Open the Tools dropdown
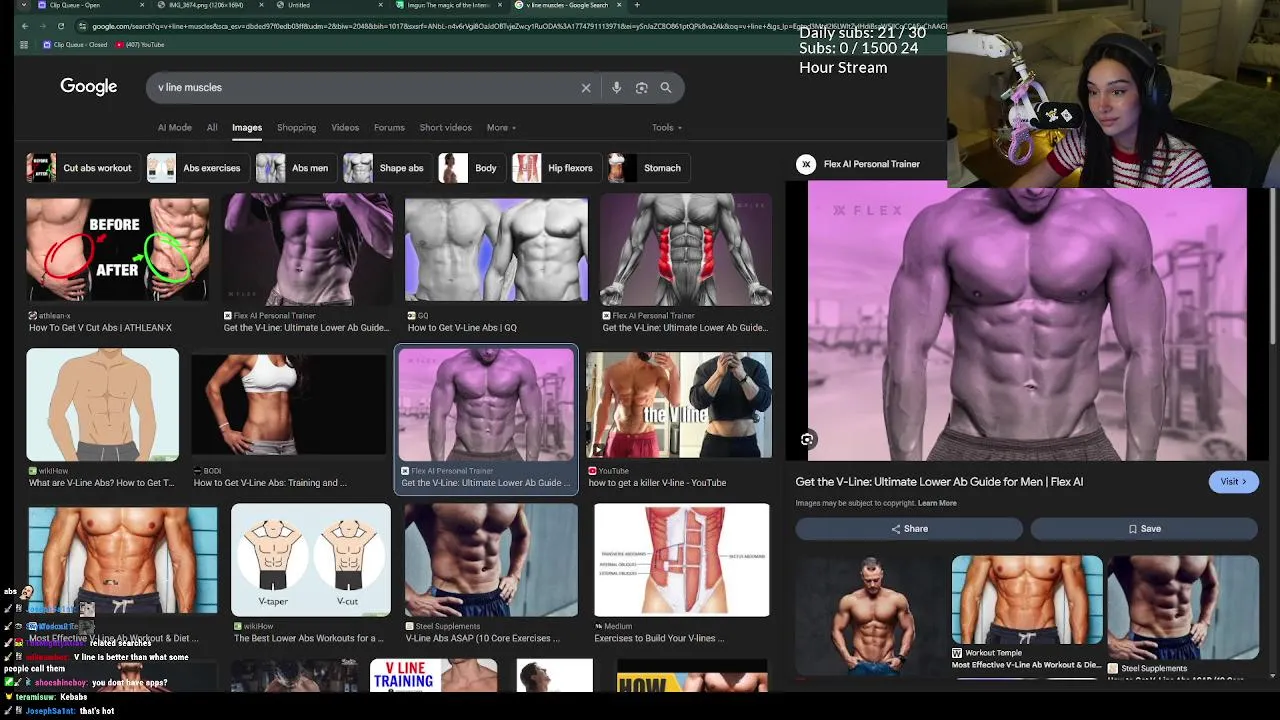1280x720 pixels. coord(667,128)
